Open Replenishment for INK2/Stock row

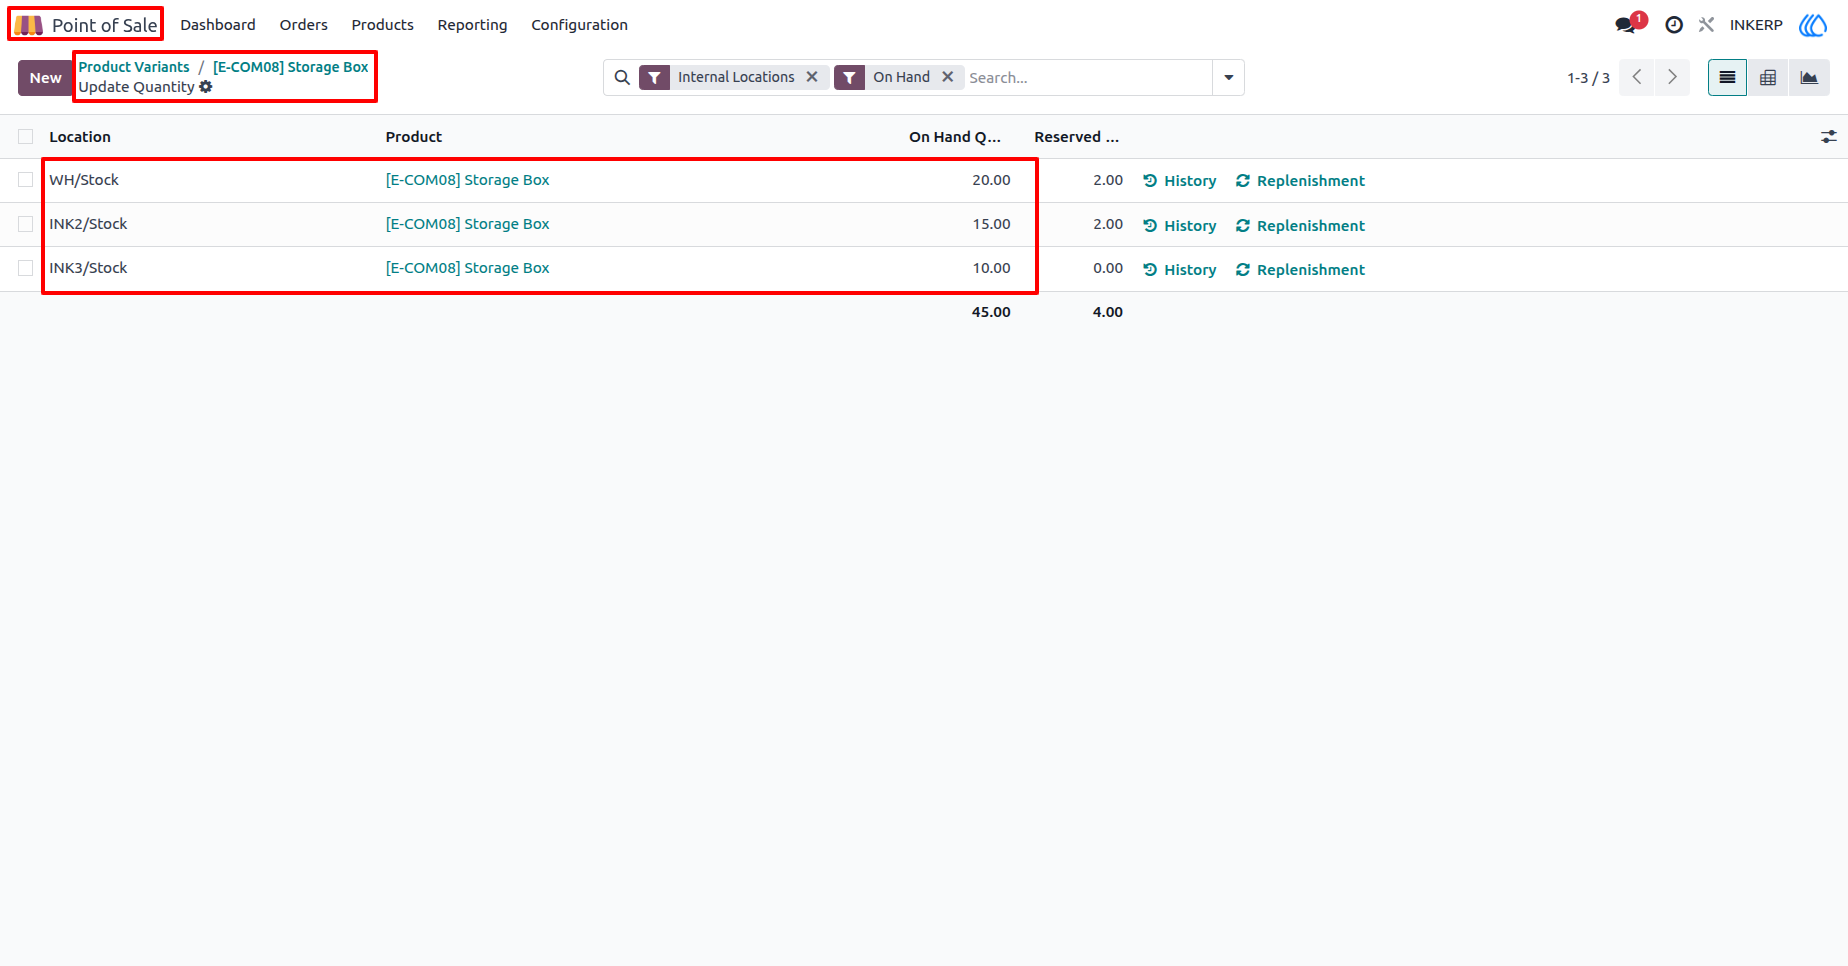point(1300,226)
